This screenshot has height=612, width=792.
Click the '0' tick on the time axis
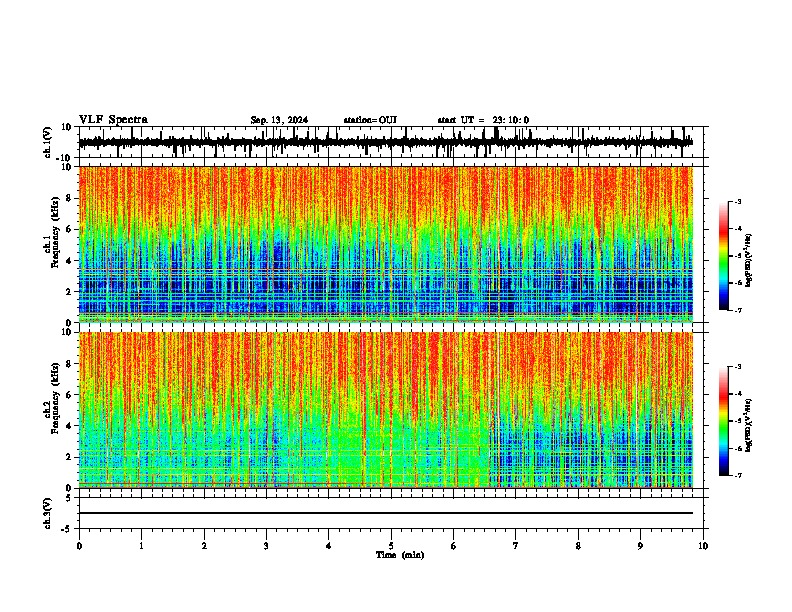pyautogui.click(x=79, y=546)
